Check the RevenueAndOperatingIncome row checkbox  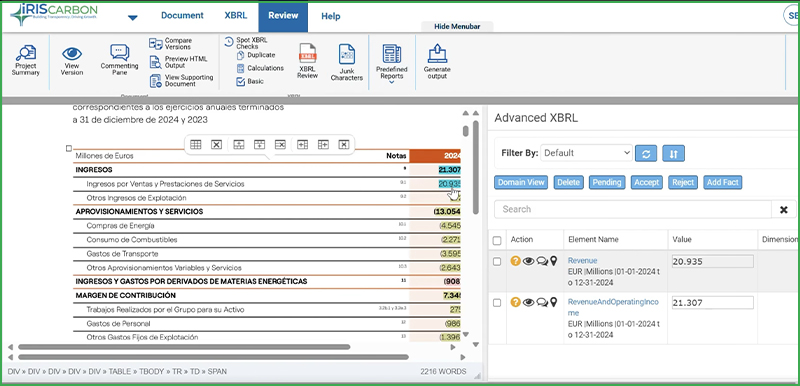pos(497,303)
